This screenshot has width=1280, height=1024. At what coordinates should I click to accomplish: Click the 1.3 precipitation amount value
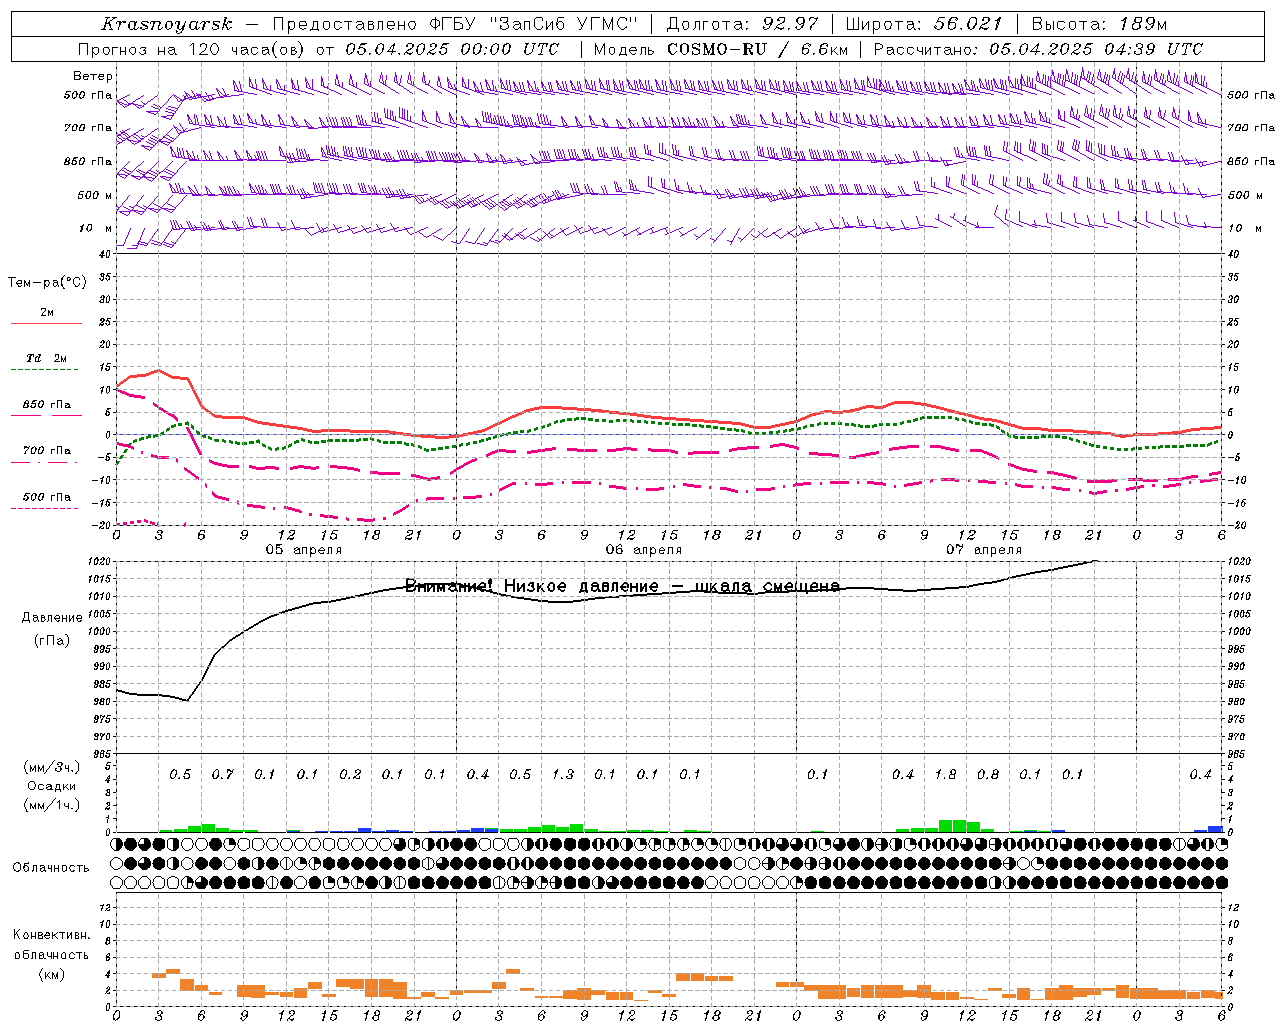click(x=563, y=775)
